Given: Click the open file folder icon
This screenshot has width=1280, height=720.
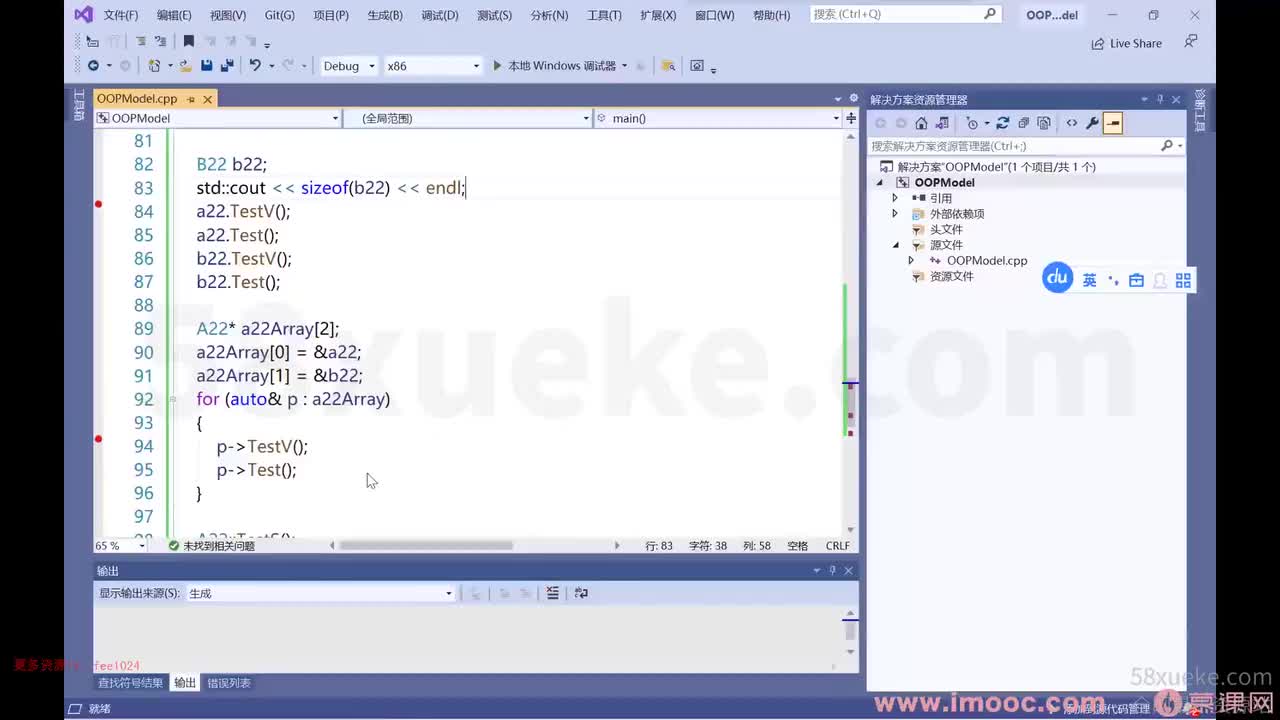Looking at the screenshot, I should coord(185,65).
